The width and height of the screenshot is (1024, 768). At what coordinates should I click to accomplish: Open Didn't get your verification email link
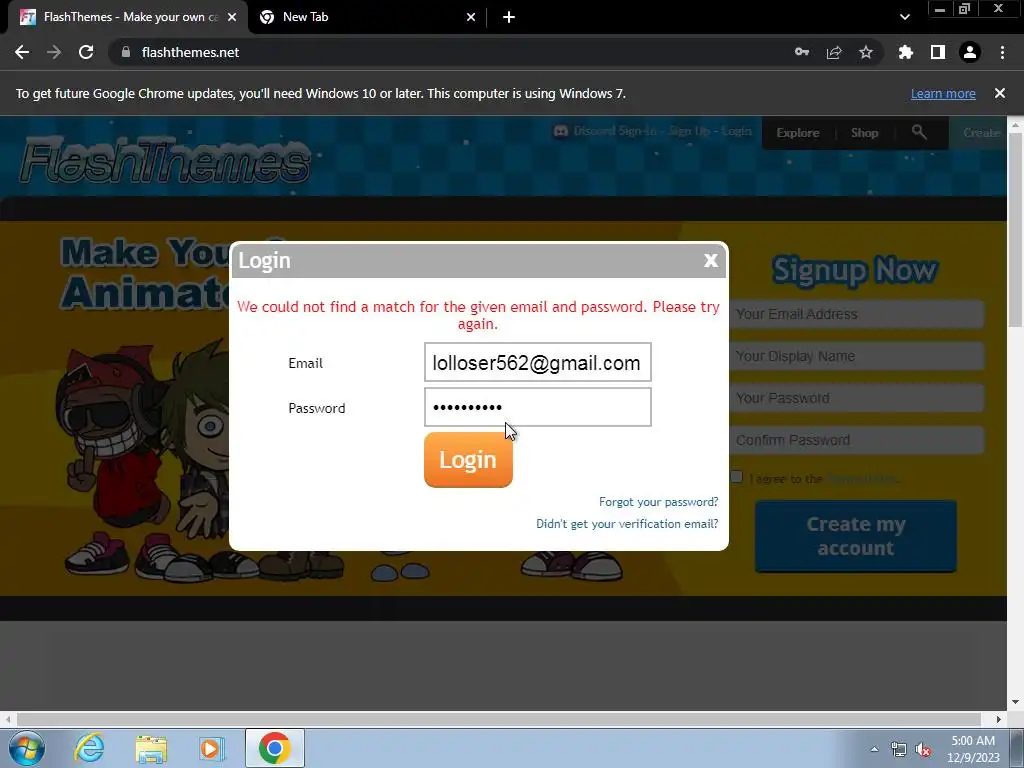pos(627,524)
